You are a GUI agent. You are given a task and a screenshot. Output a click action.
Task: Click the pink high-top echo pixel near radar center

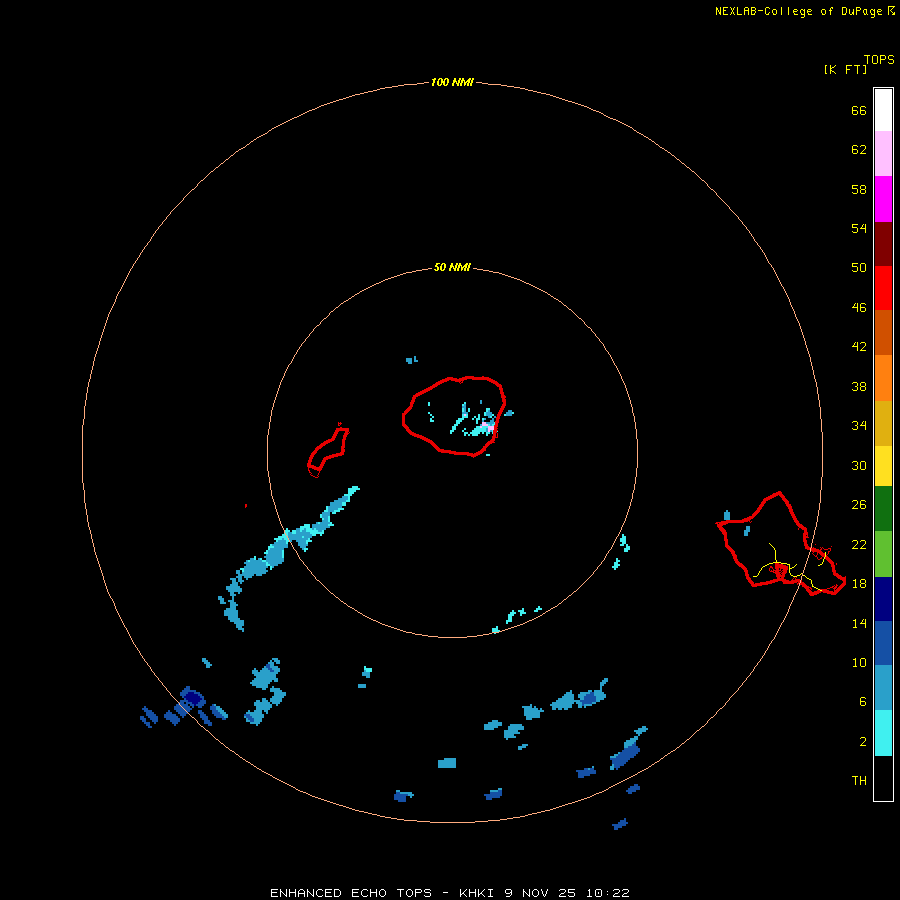(x=487, y=426)
